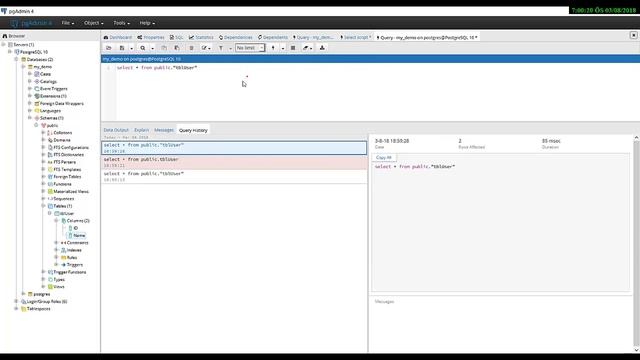
Task: Expand the postgres database node
Action: click(23, 294)
